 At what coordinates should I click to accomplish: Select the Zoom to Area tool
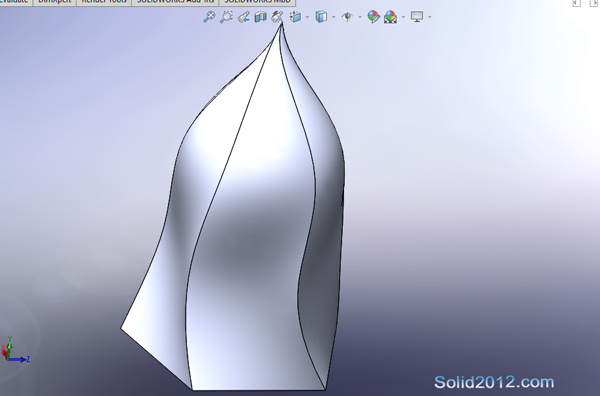tap(227, 17)
